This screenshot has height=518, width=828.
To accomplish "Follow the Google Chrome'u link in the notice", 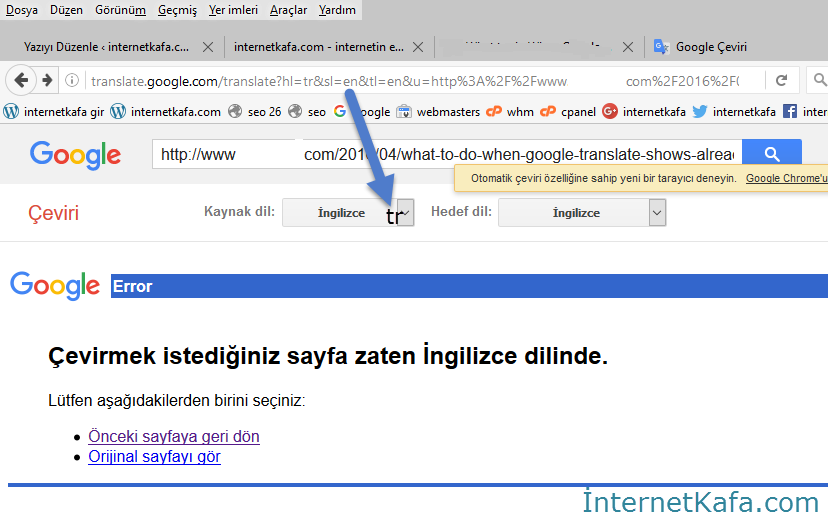I will [786, 178].
